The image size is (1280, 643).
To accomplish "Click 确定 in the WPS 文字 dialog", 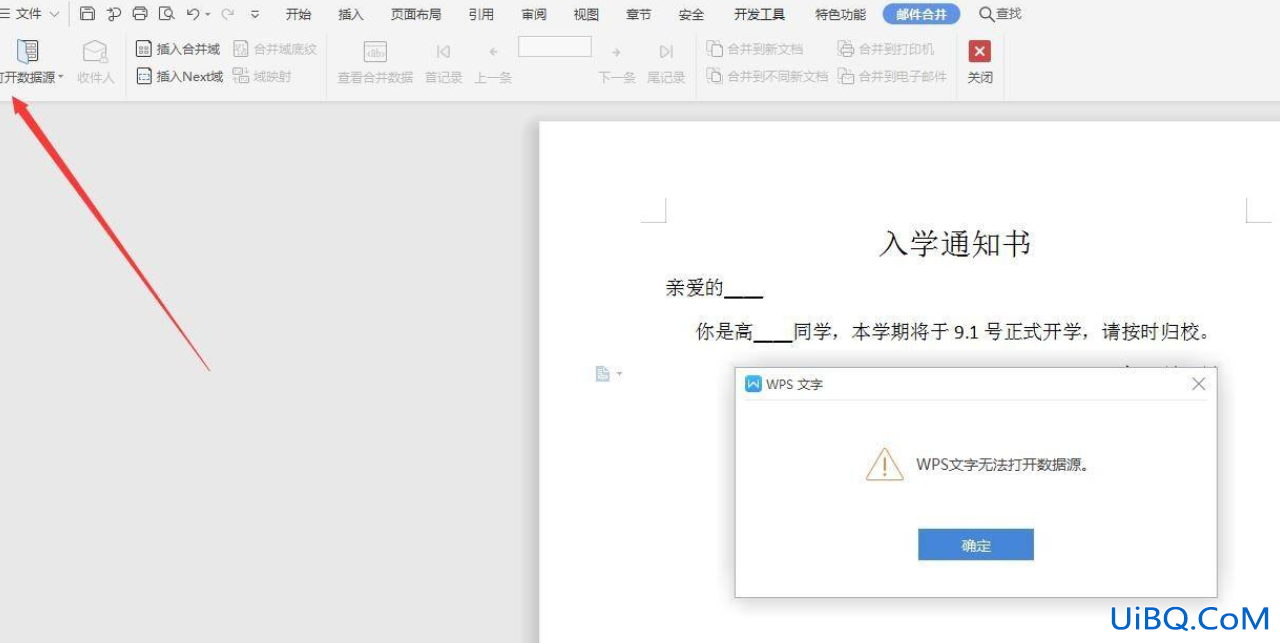I will click(976, 545).
